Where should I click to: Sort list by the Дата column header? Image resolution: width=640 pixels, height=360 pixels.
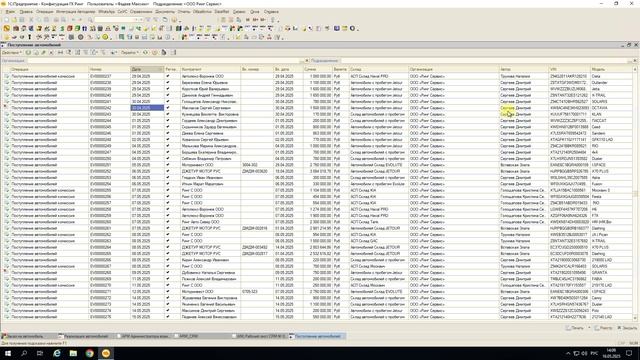click(147, 69)
